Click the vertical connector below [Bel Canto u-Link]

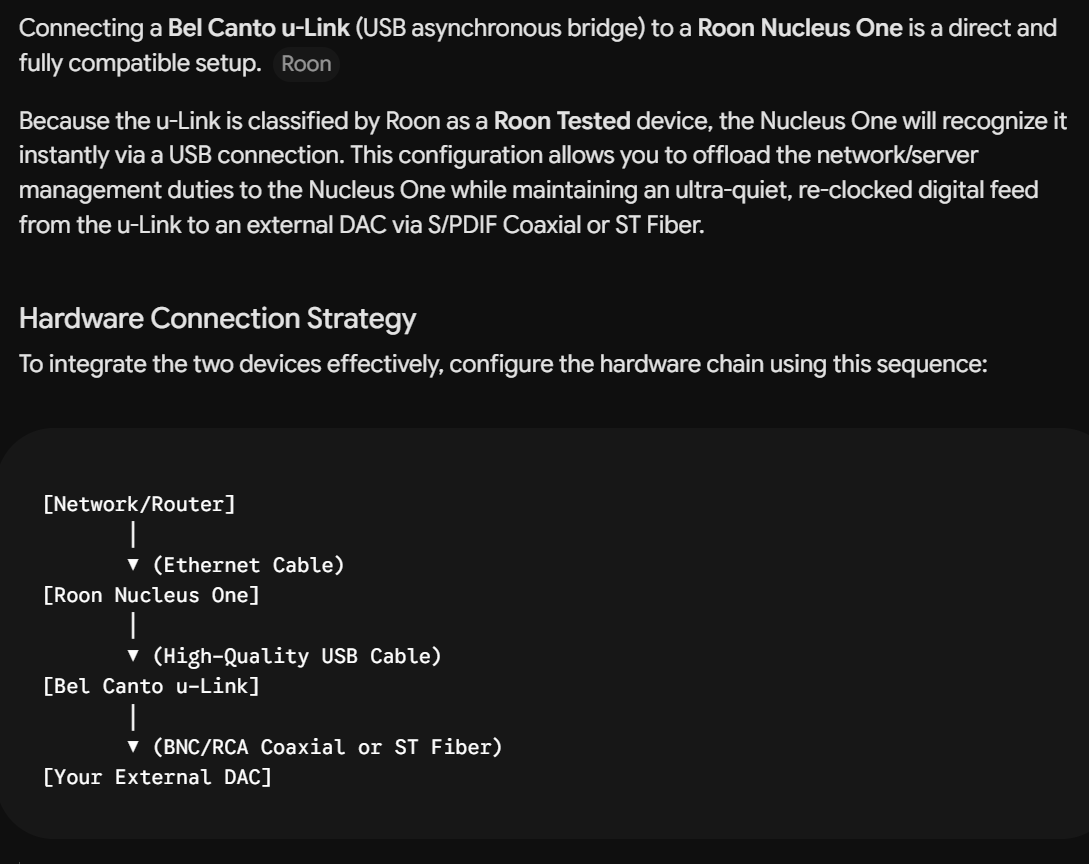(133, 717)
